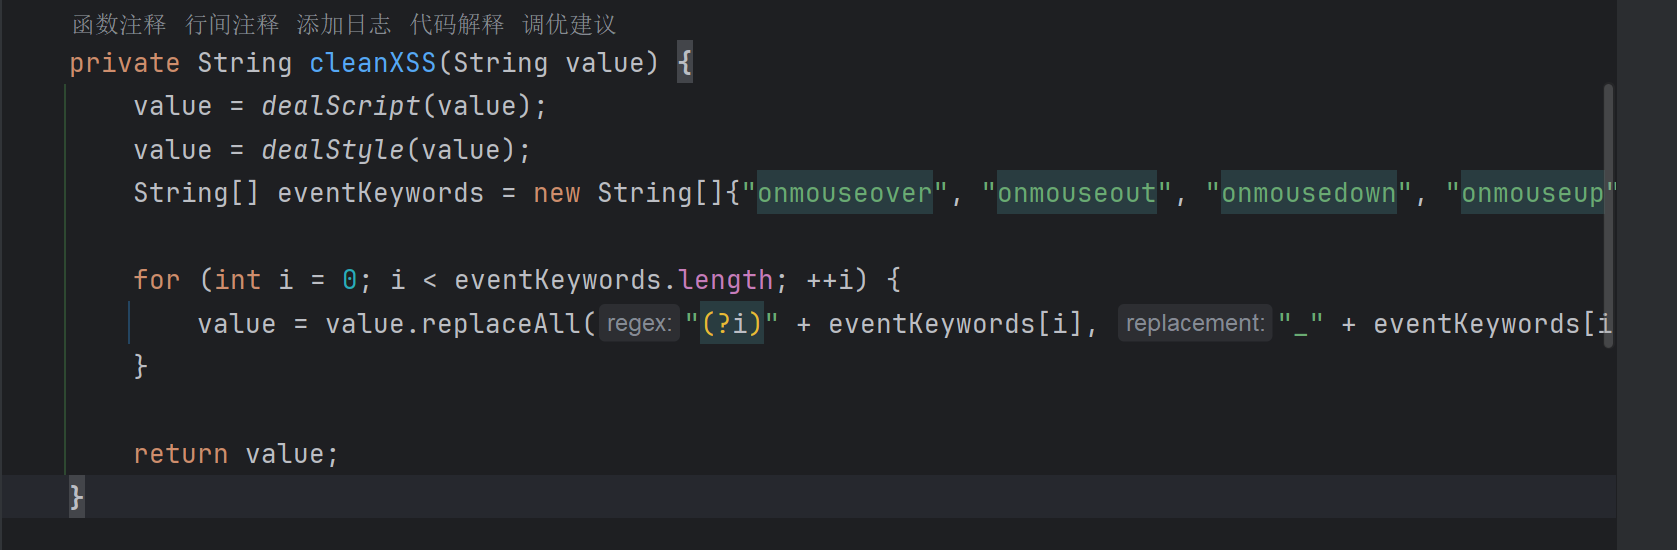Place cursor in the "onmouseout" string
The height and width of the screenshot is (550, 1677).
point(1076,193)
